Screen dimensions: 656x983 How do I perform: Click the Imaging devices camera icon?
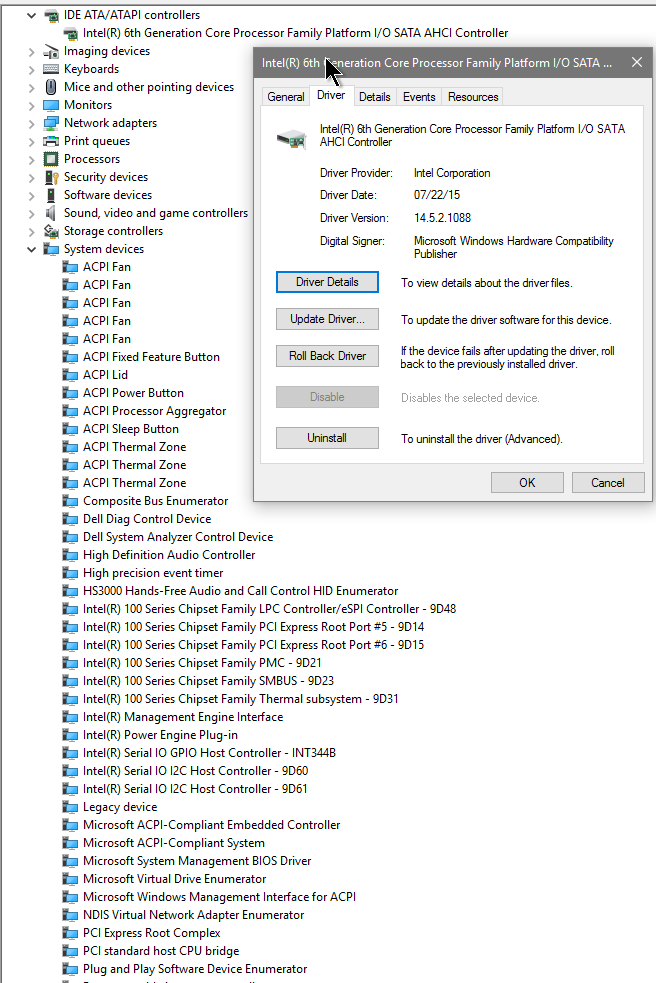[51, 51]
